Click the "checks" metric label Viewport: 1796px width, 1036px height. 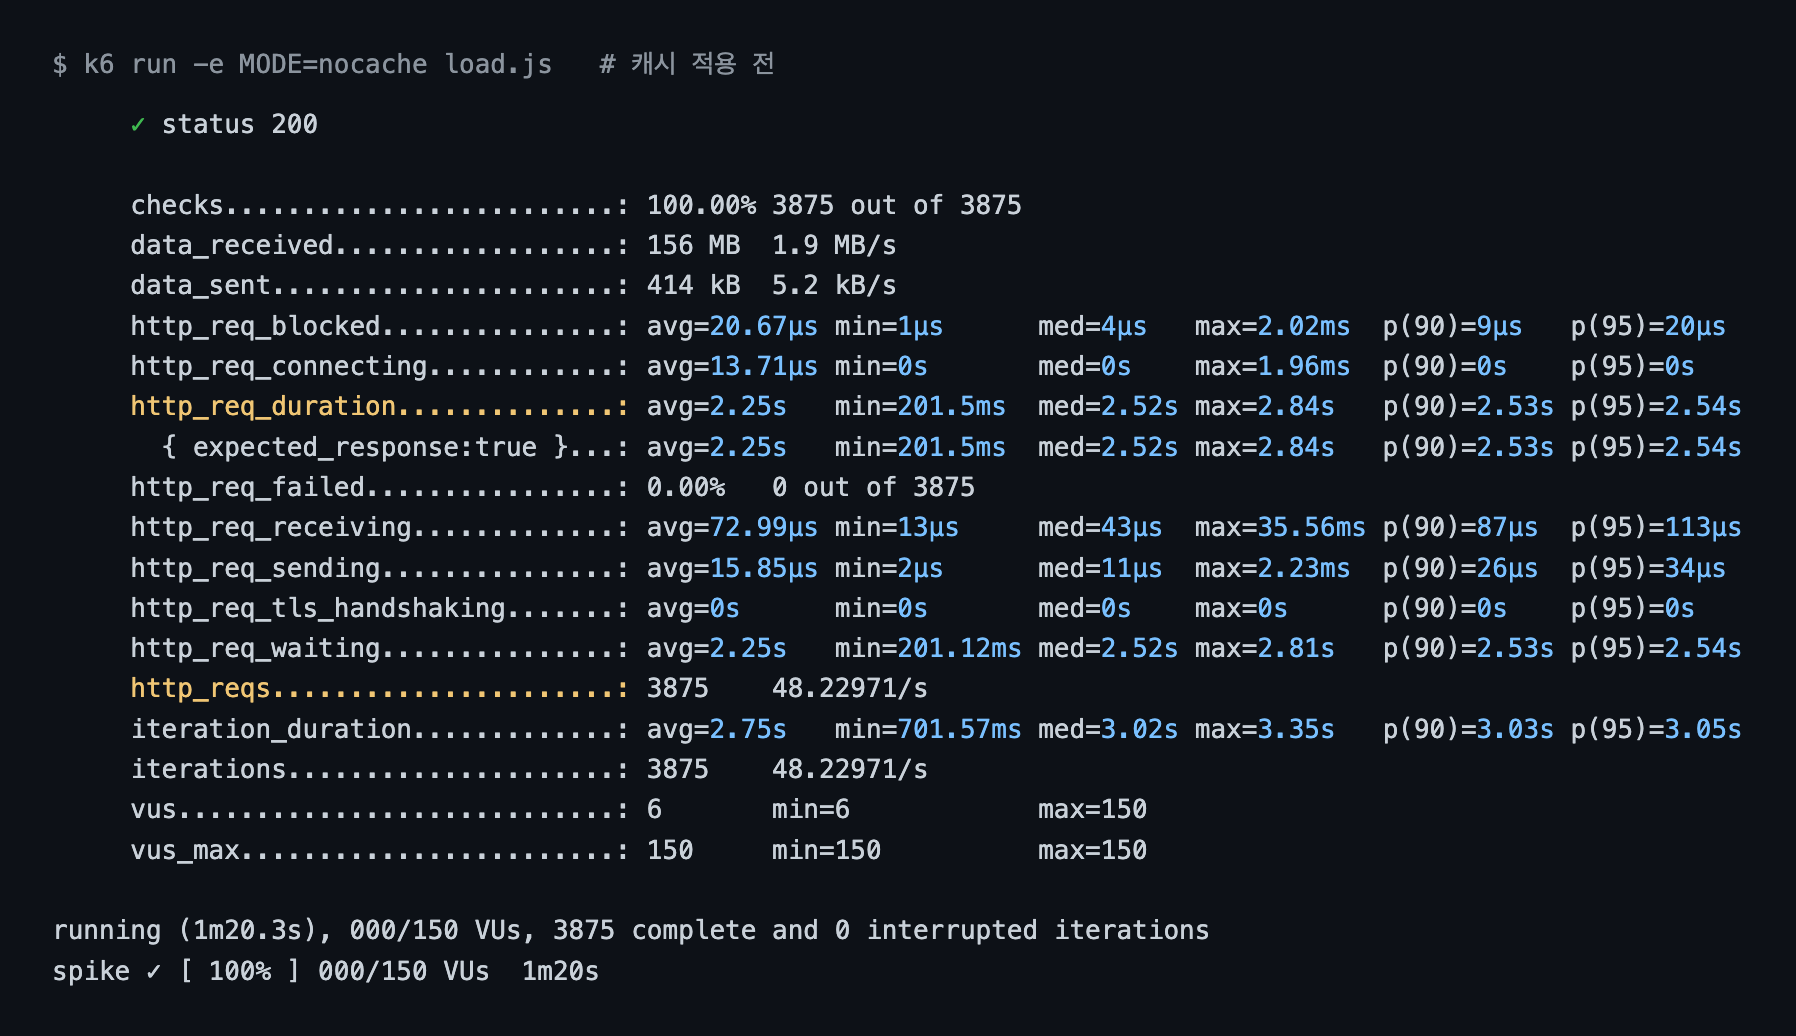click(177, 205)
